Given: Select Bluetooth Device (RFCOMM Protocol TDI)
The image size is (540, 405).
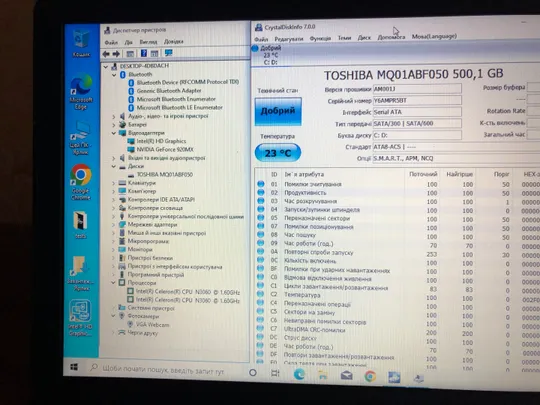Looking at the screenshot, I should coord(188,82).
